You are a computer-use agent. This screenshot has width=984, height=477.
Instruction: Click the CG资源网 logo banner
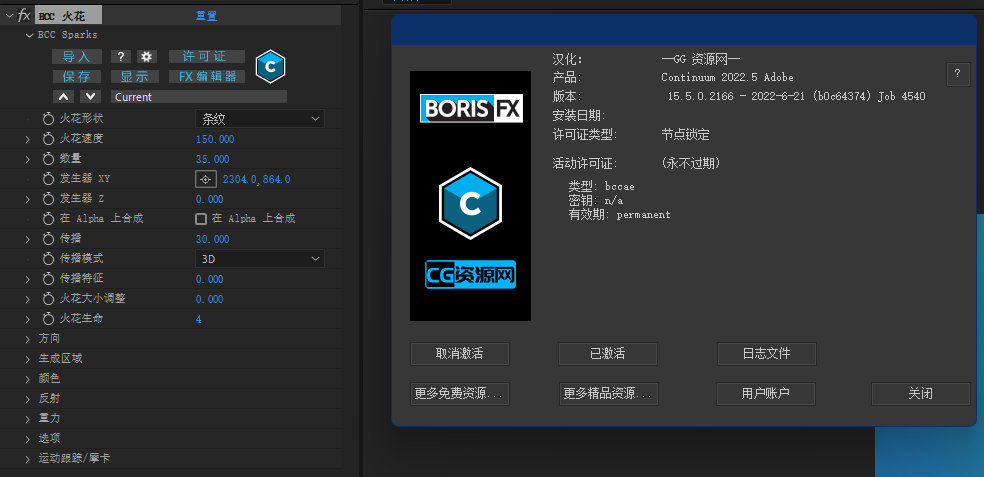tap(471, 274)
